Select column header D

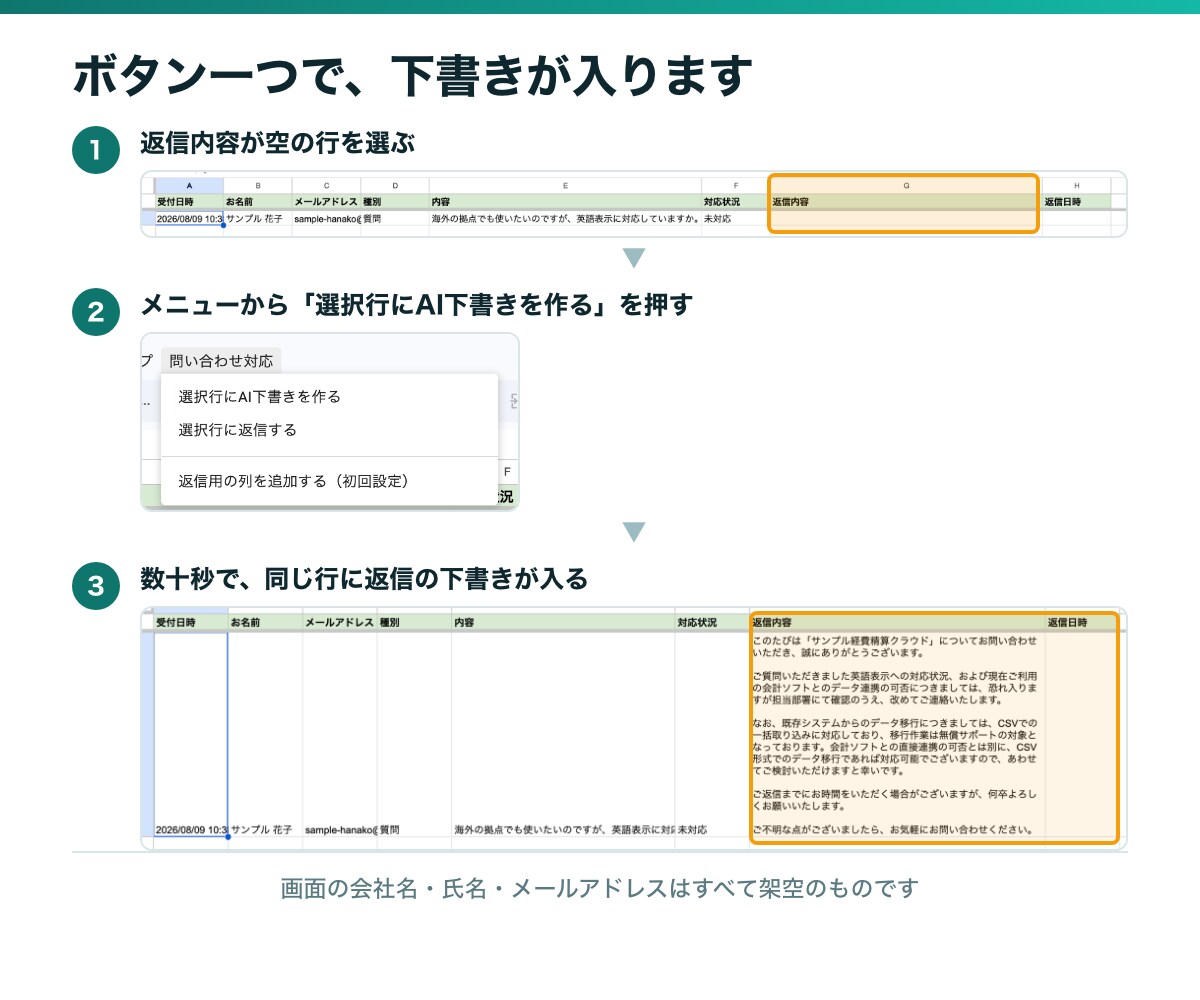point(395,186)
